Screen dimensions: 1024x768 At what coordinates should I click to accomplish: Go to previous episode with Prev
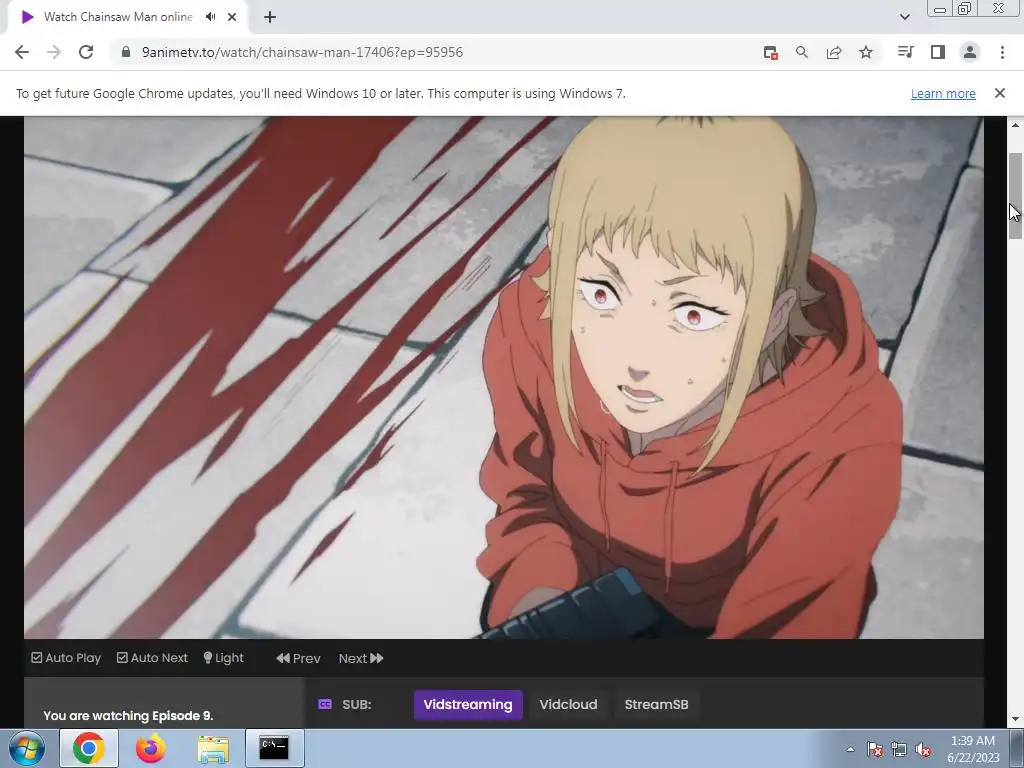pyautogui.click(x=298, y=658)
